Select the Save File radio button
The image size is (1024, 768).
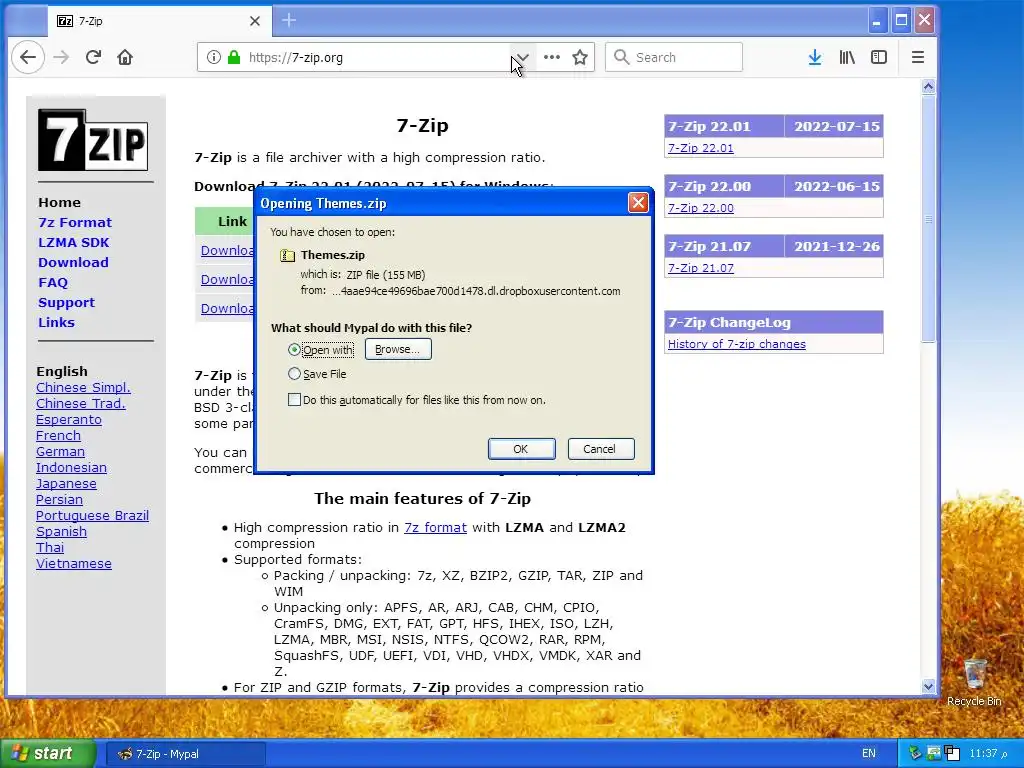coord(294,374)
